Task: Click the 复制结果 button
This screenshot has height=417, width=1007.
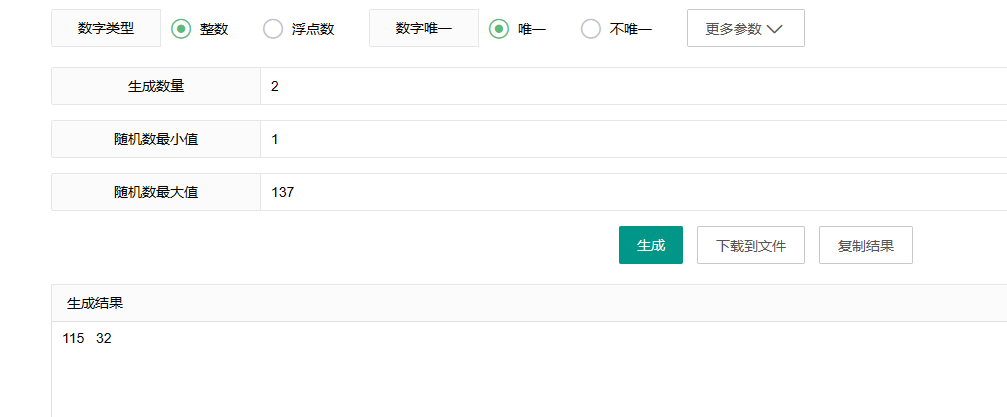Action: (x=866, y=245)
